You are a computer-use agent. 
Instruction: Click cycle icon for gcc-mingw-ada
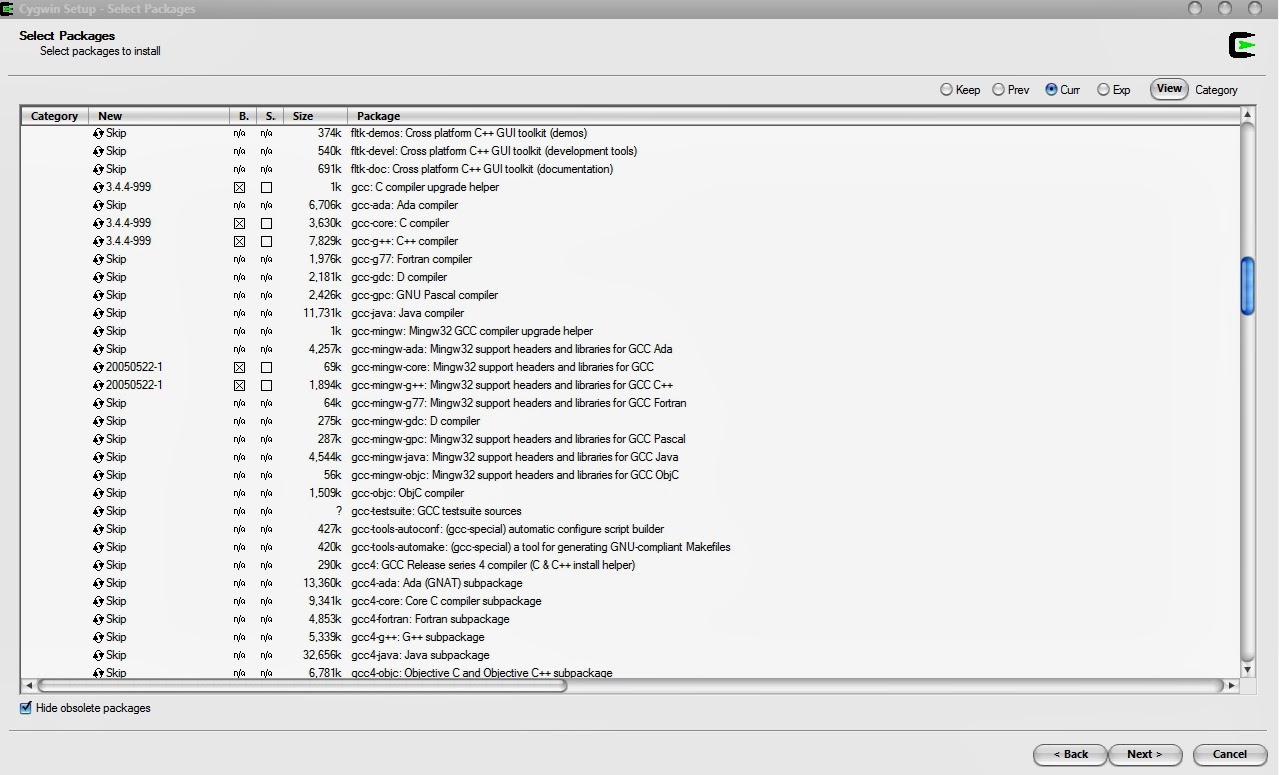[99, 349]
